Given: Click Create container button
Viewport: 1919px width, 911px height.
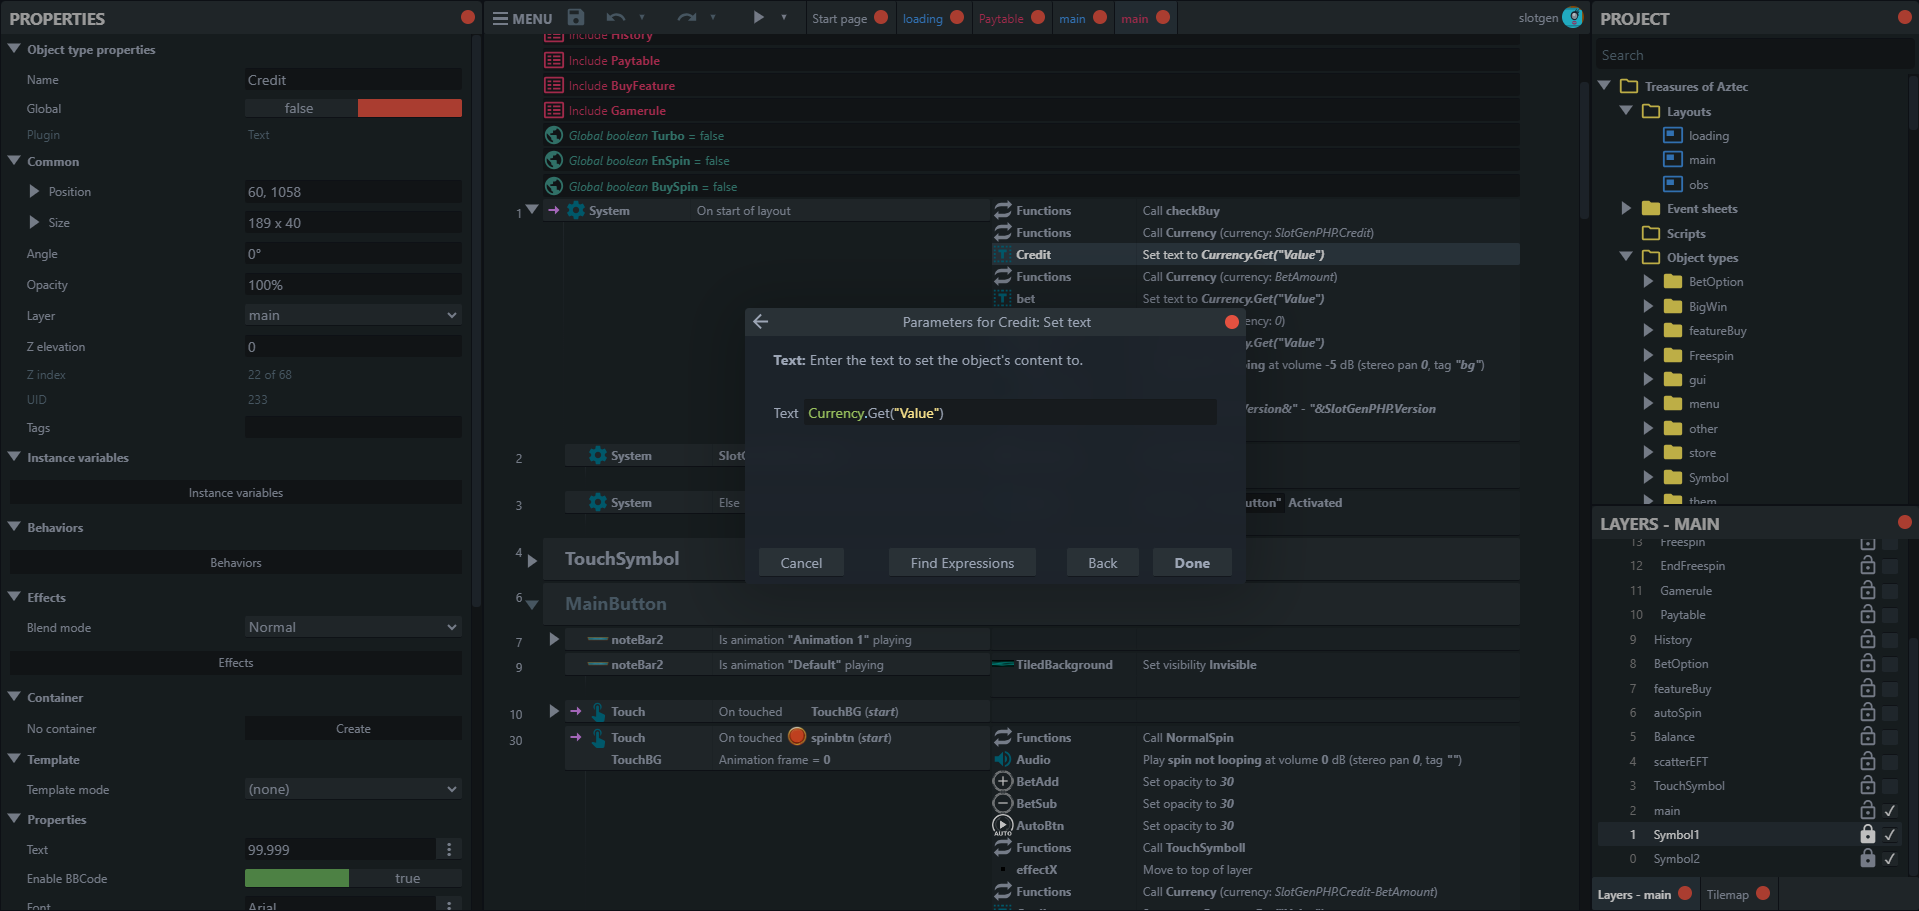Looking at the screenshot, I should 353,728.
